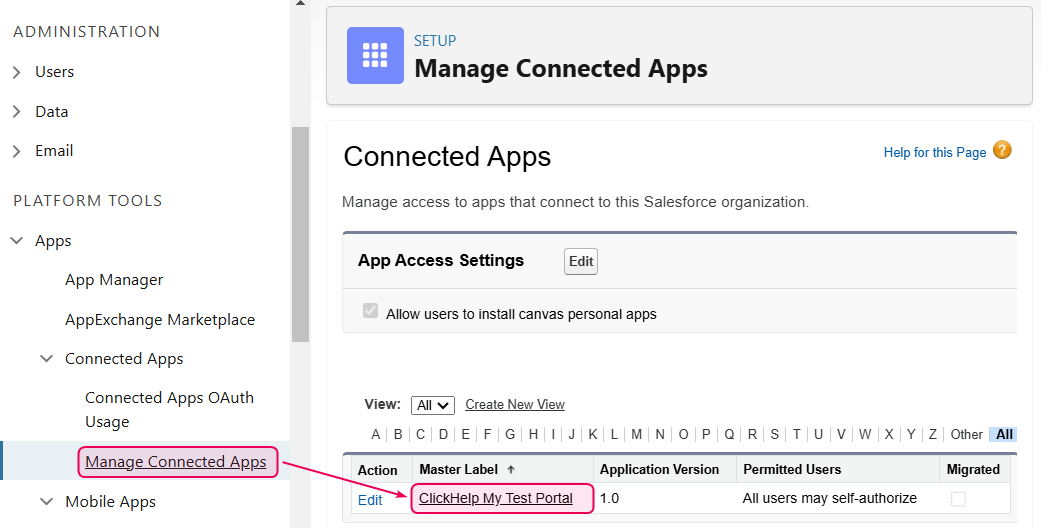Sort by Master Label column header

coord(458,470)
